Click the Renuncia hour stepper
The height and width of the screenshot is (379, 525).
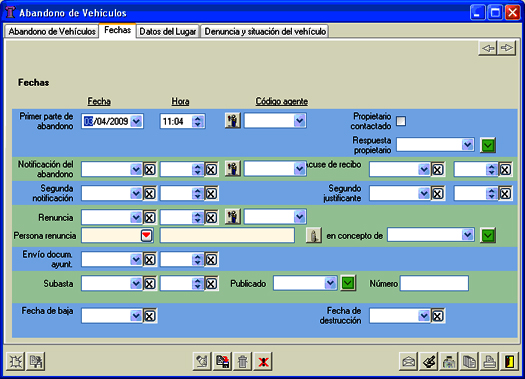pyautogui.click(x=198, y=218)
